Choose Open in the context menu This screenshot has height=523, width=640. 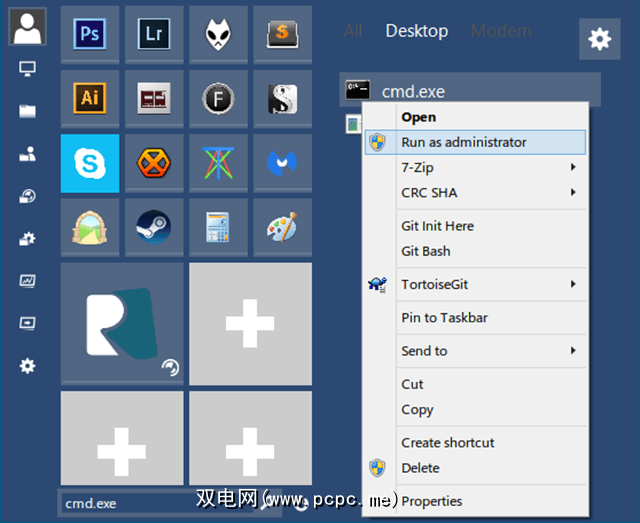(476, 117)
